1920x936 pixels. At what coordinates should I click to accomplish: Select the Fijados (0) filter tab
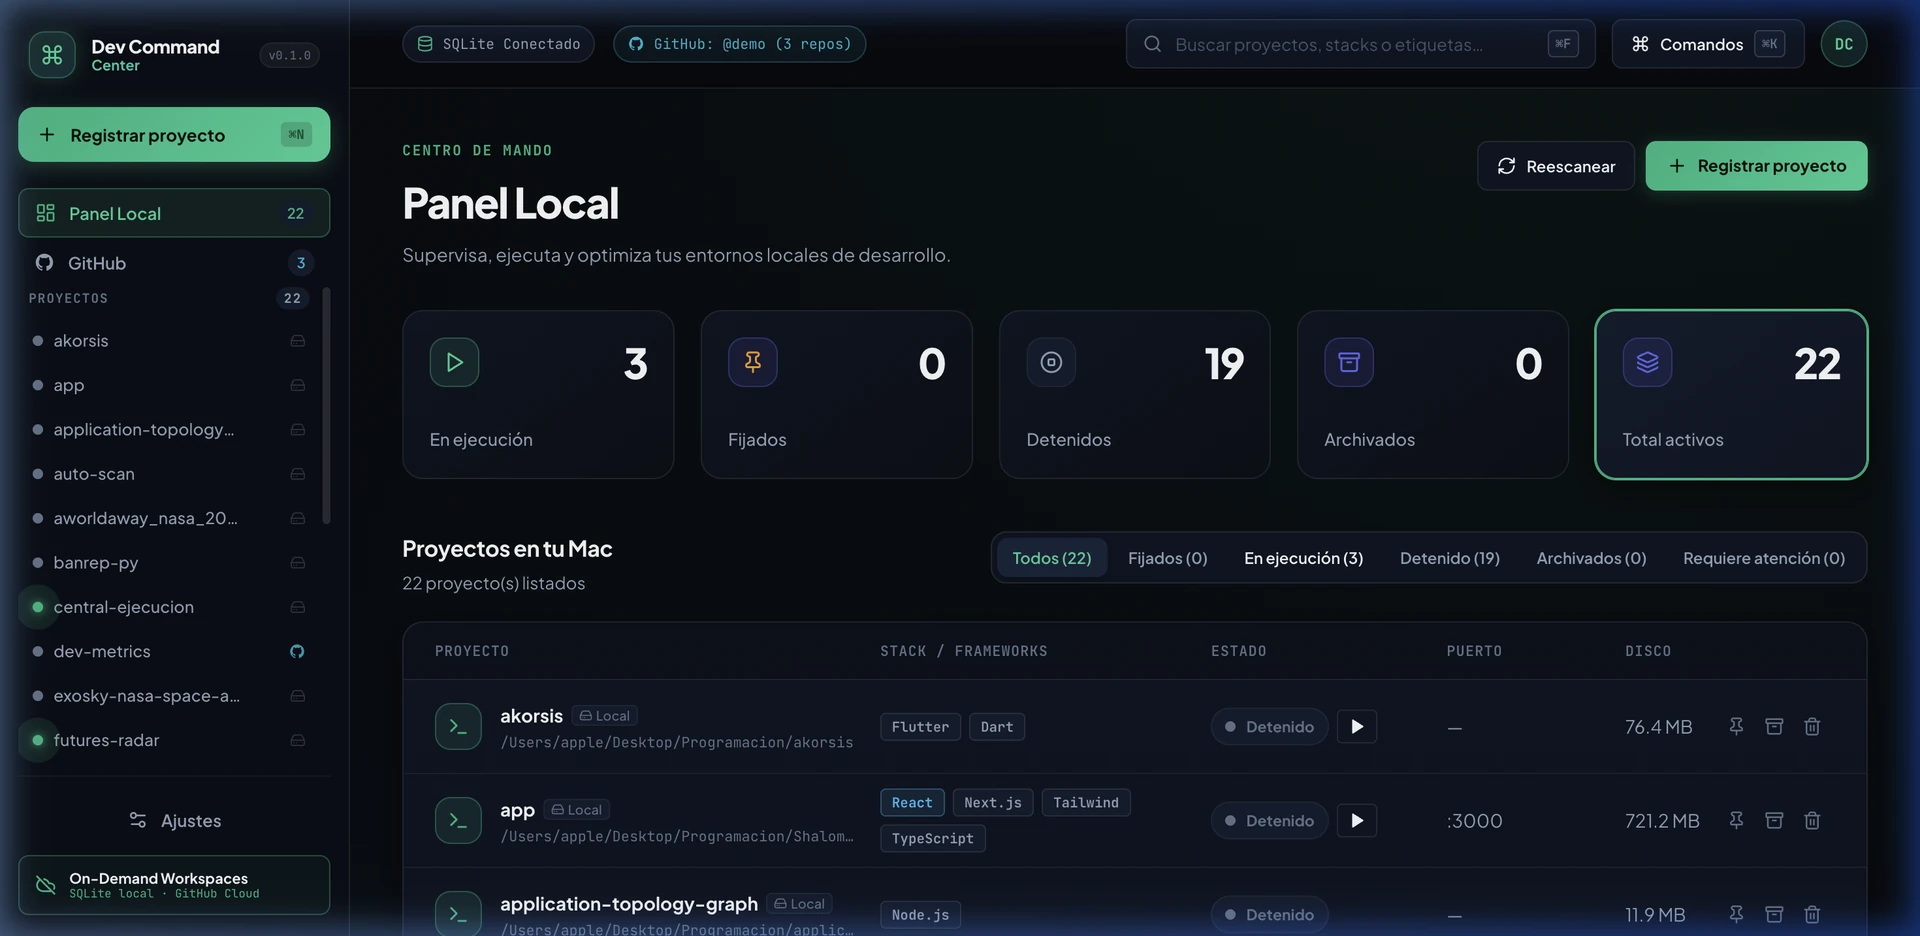[1168, 558]
